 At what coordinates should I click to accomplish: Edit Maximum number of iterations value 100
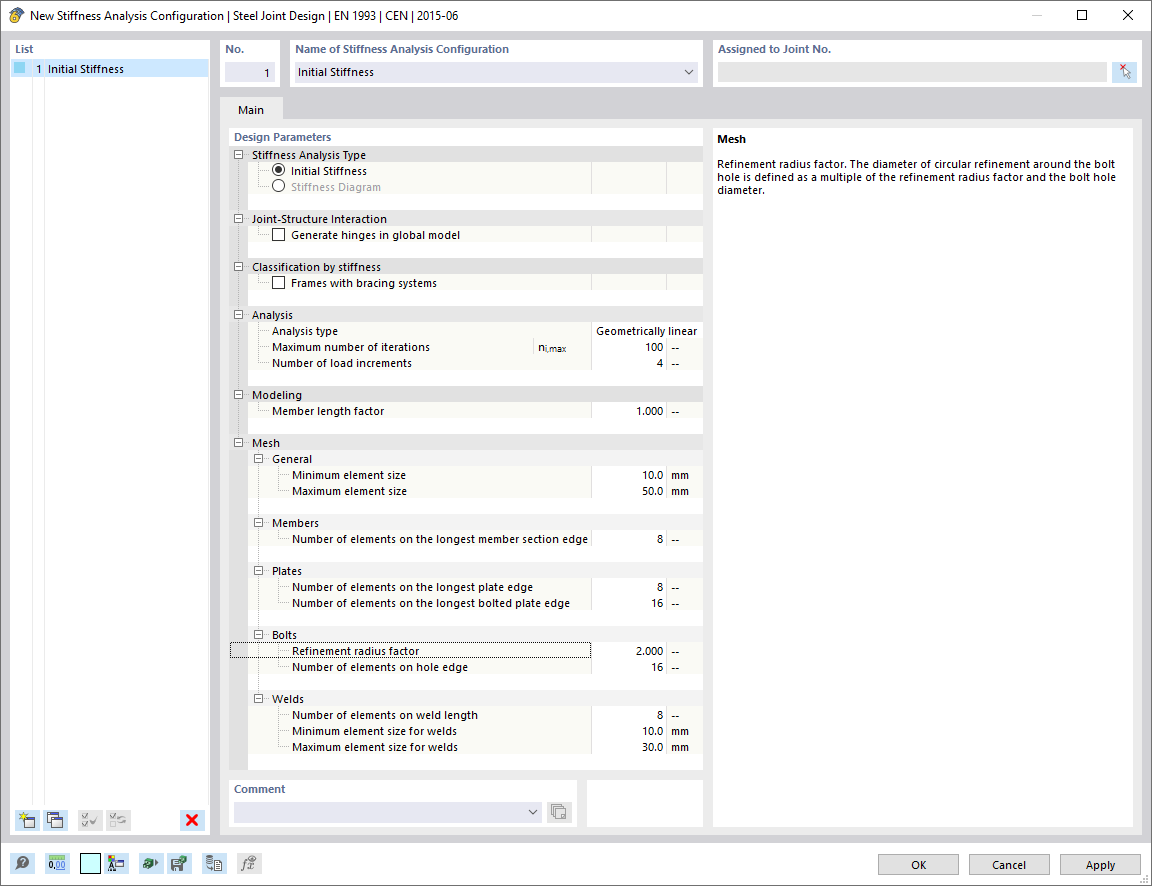(x=629, y=347)
